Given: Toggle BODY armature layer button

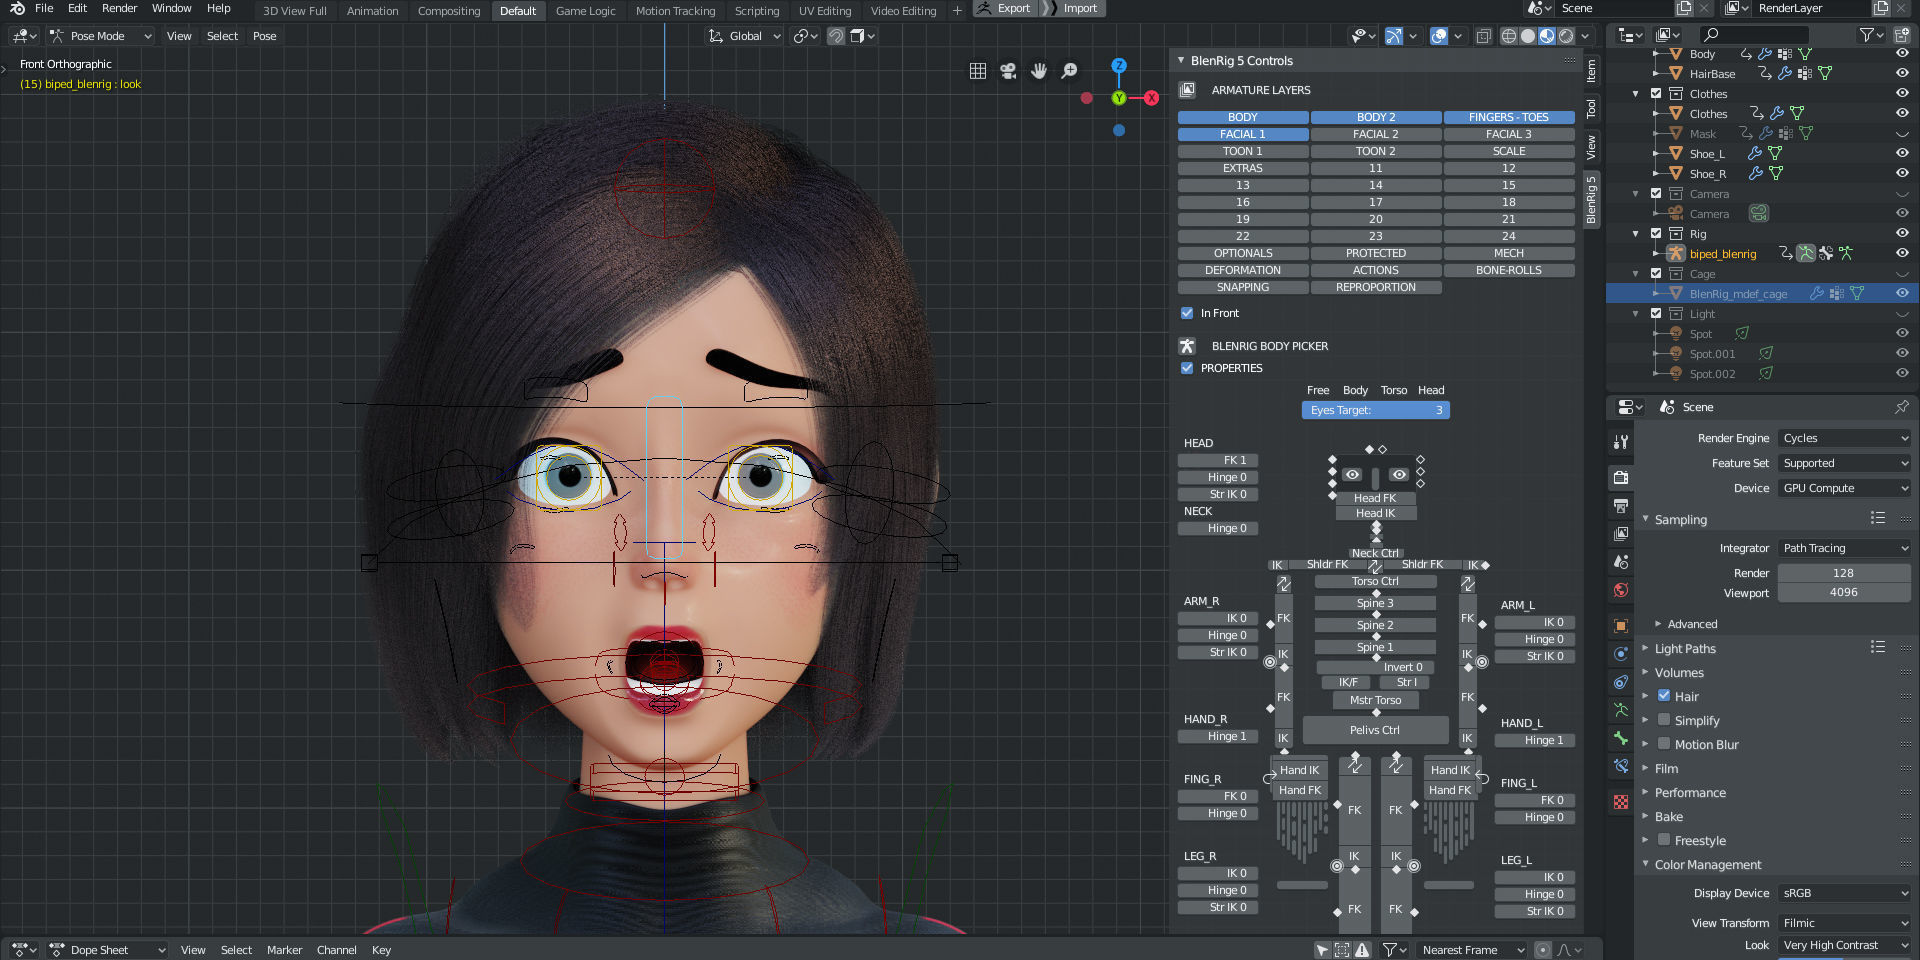Looking at the screenshot, I should 1243,117.
